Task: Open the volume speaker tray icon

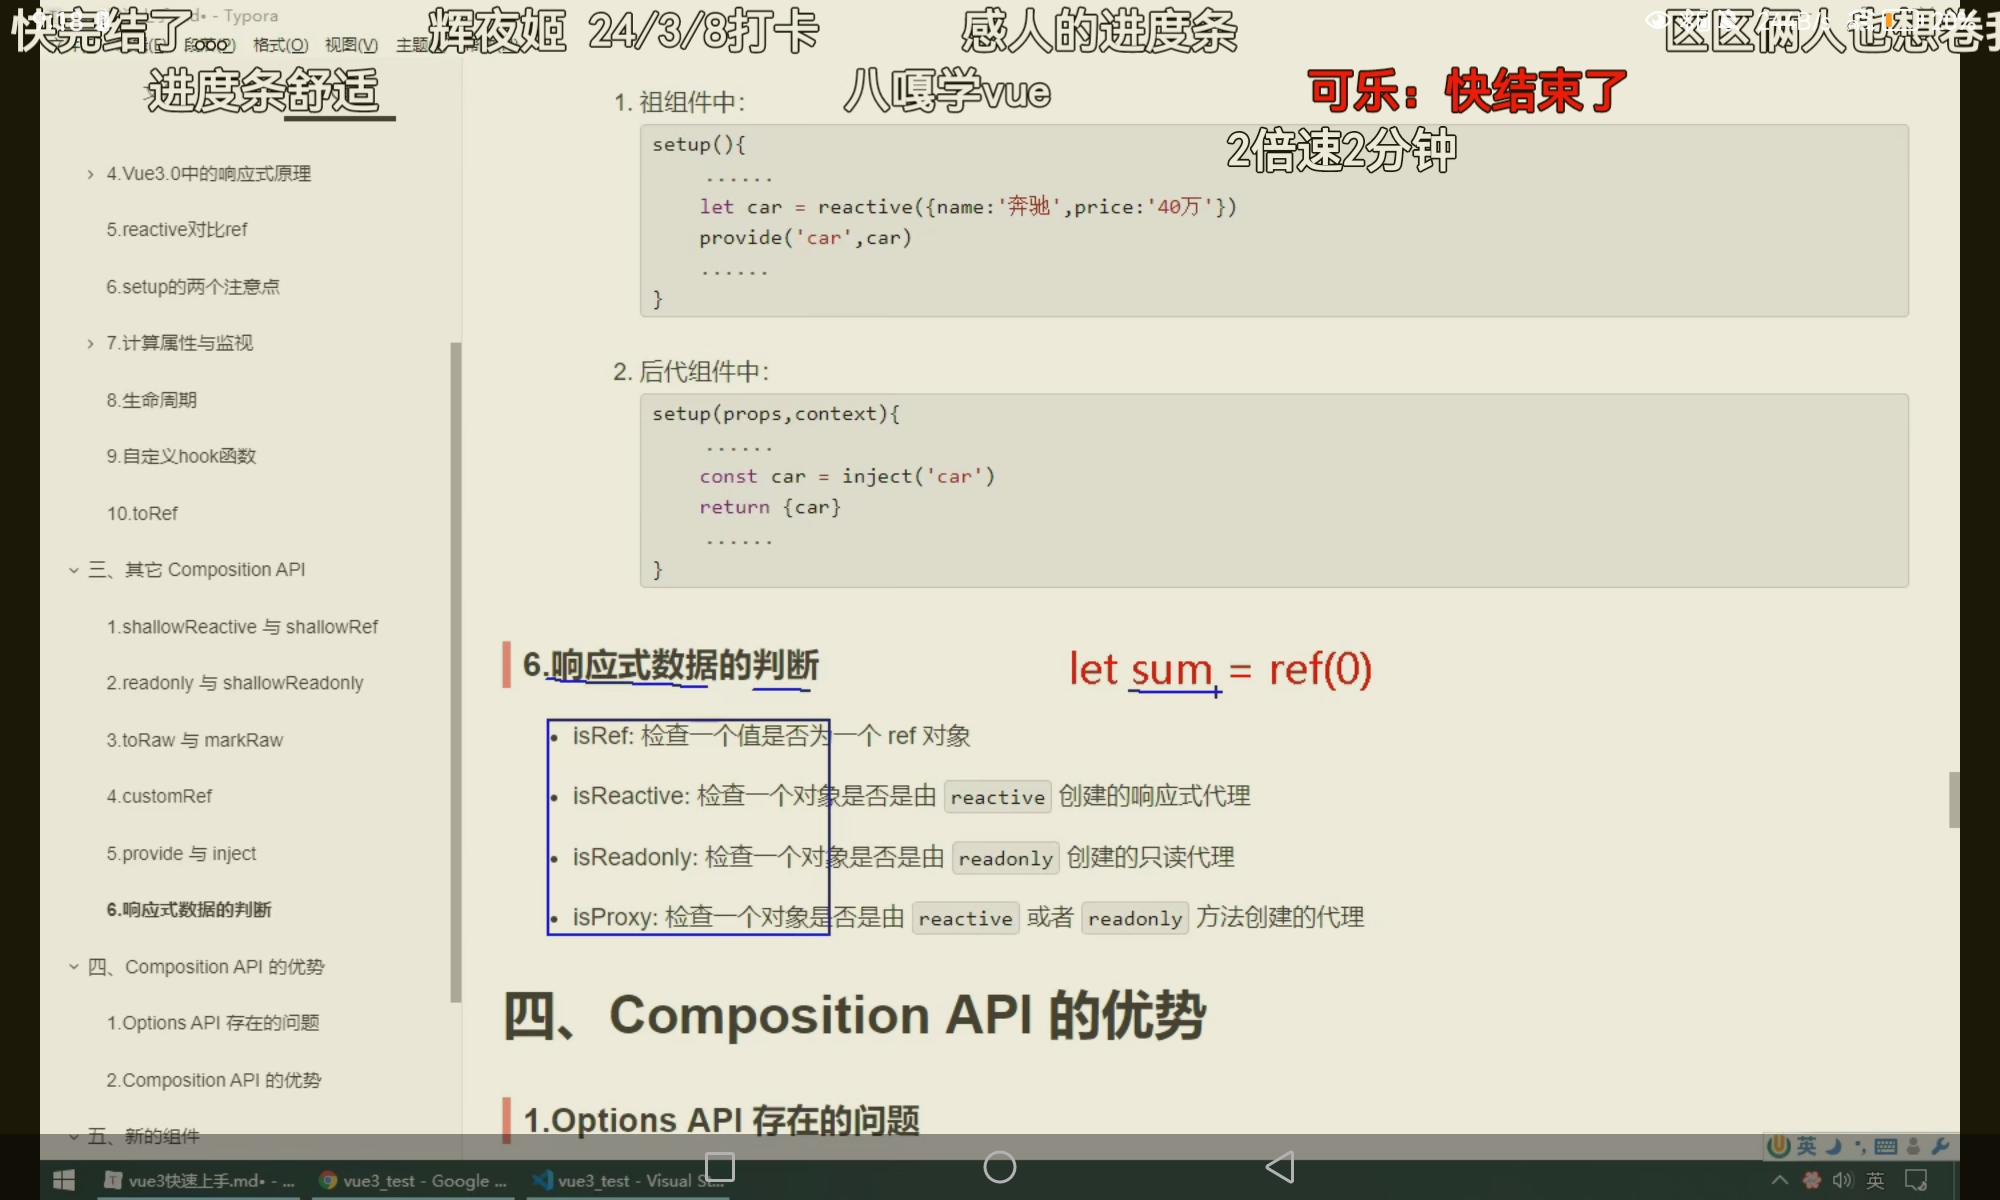Action: point(1842,1181)
